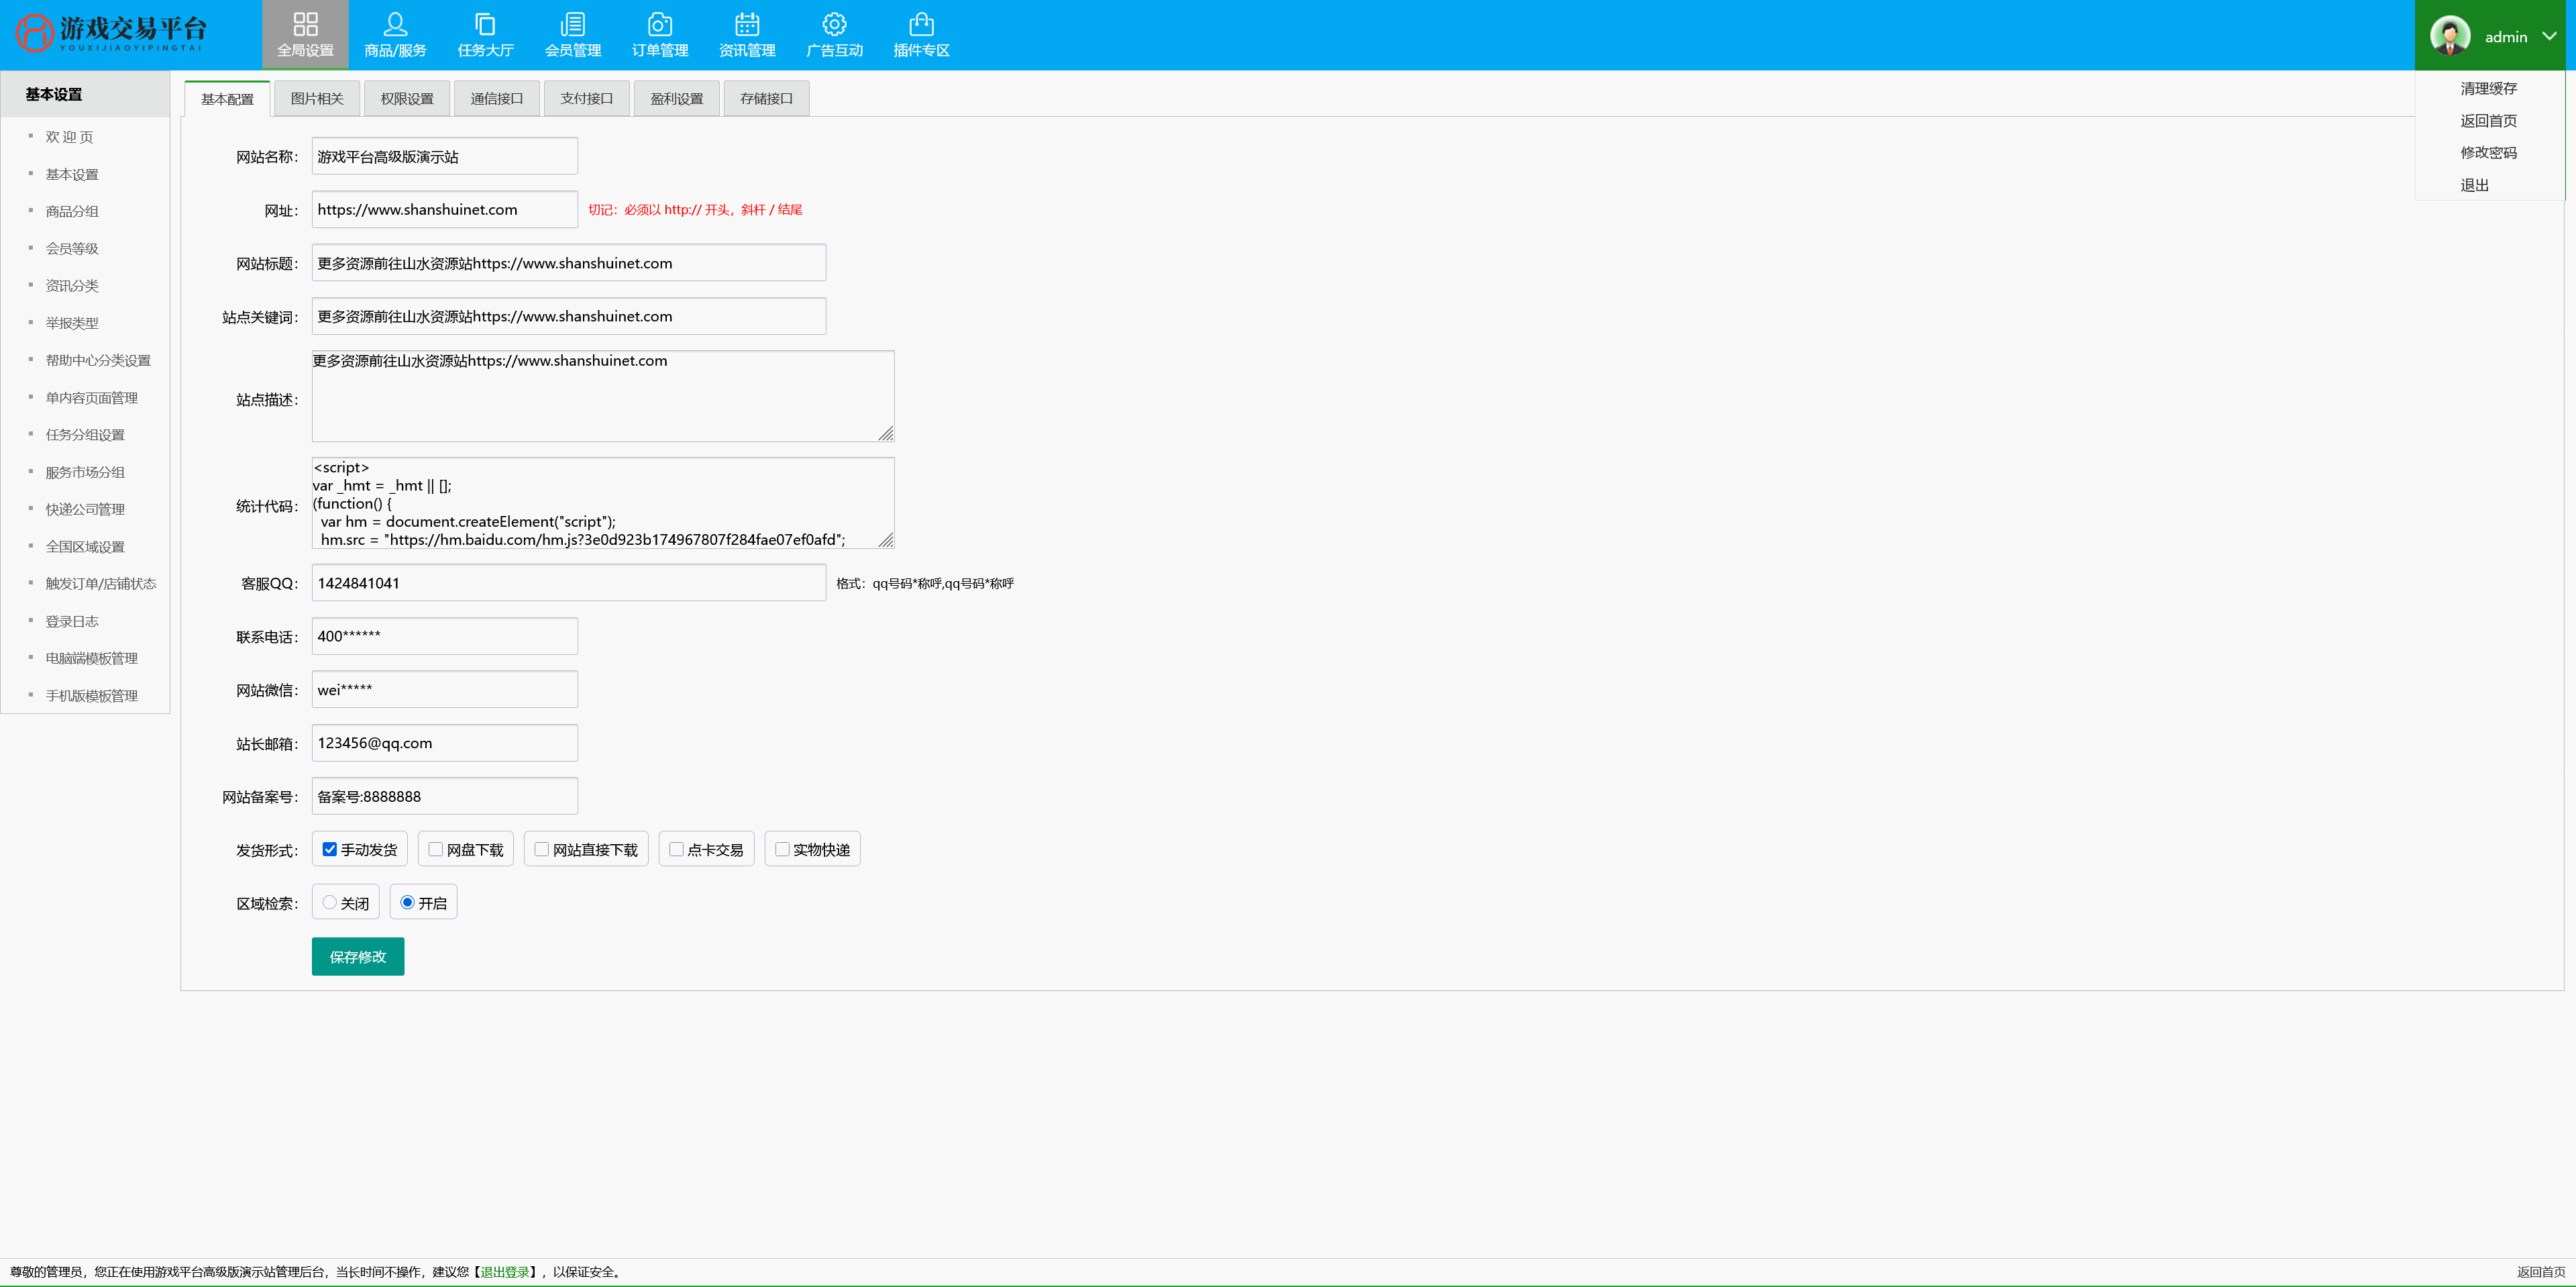Image resolution: width=2576 pixels, height=1287 pixels.
Task: Open the 全局设置 grid icon
Action: [x=305, y=24]
